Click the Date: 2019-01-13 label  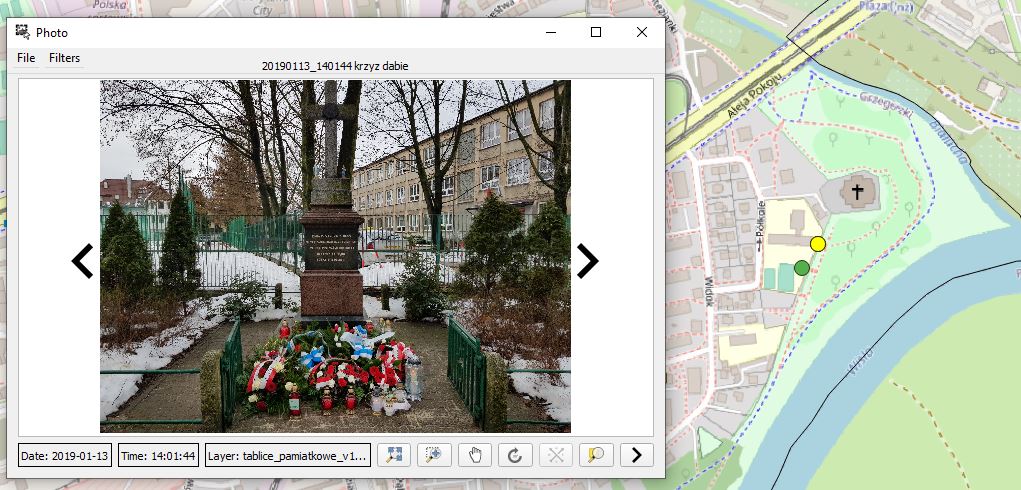click(65, 456)
